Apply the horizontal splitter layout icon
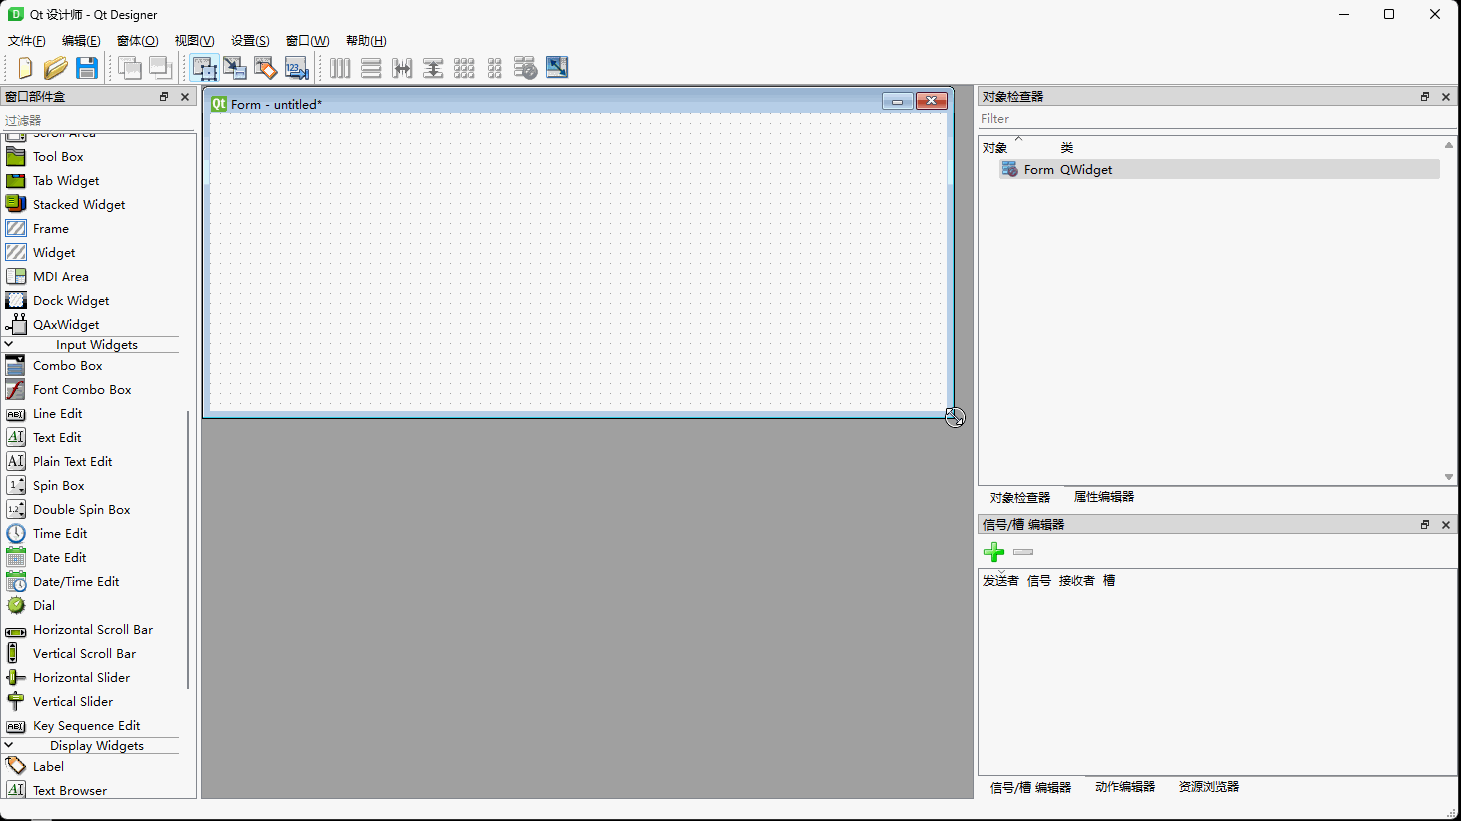This screenshot has width=1461, height=821. (x=402, y=68)
